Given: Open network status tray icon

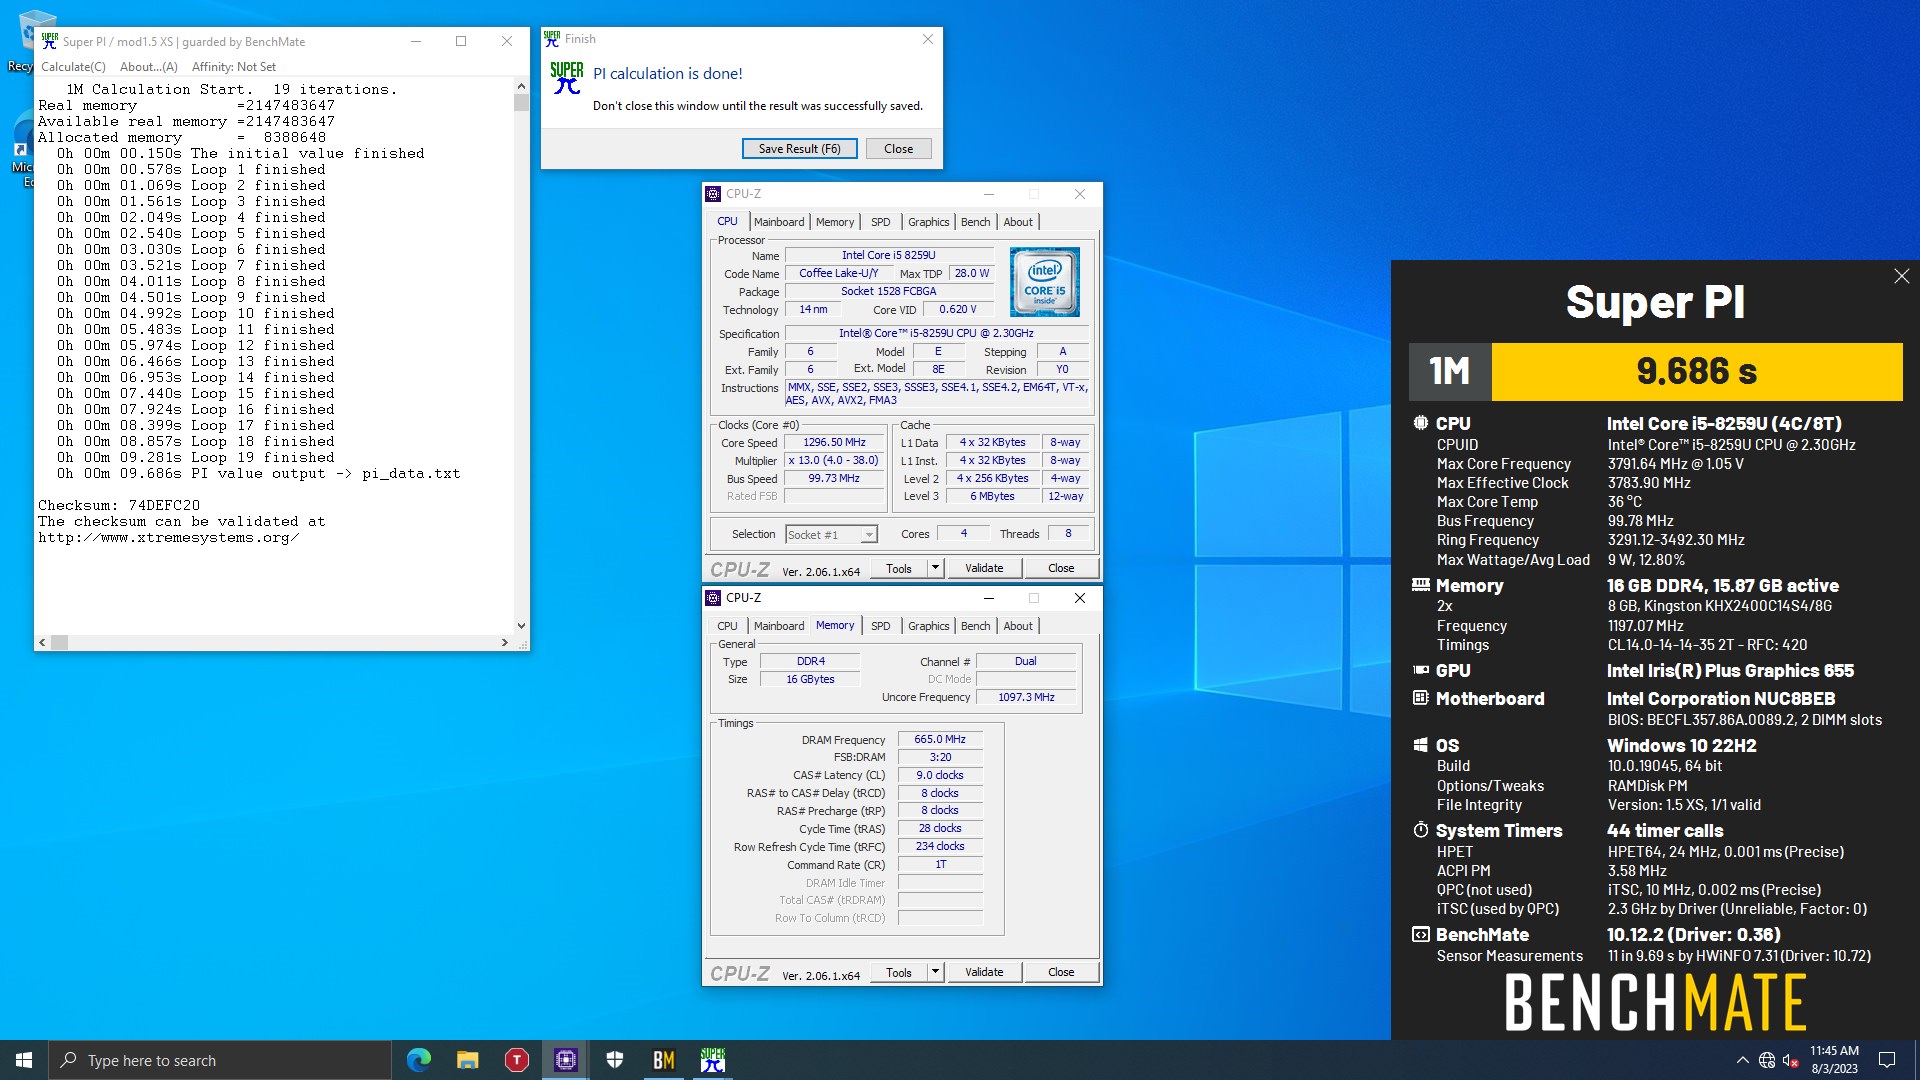Looking at the screenshot, I should pyautogui.click(x=1767, y=1060).
